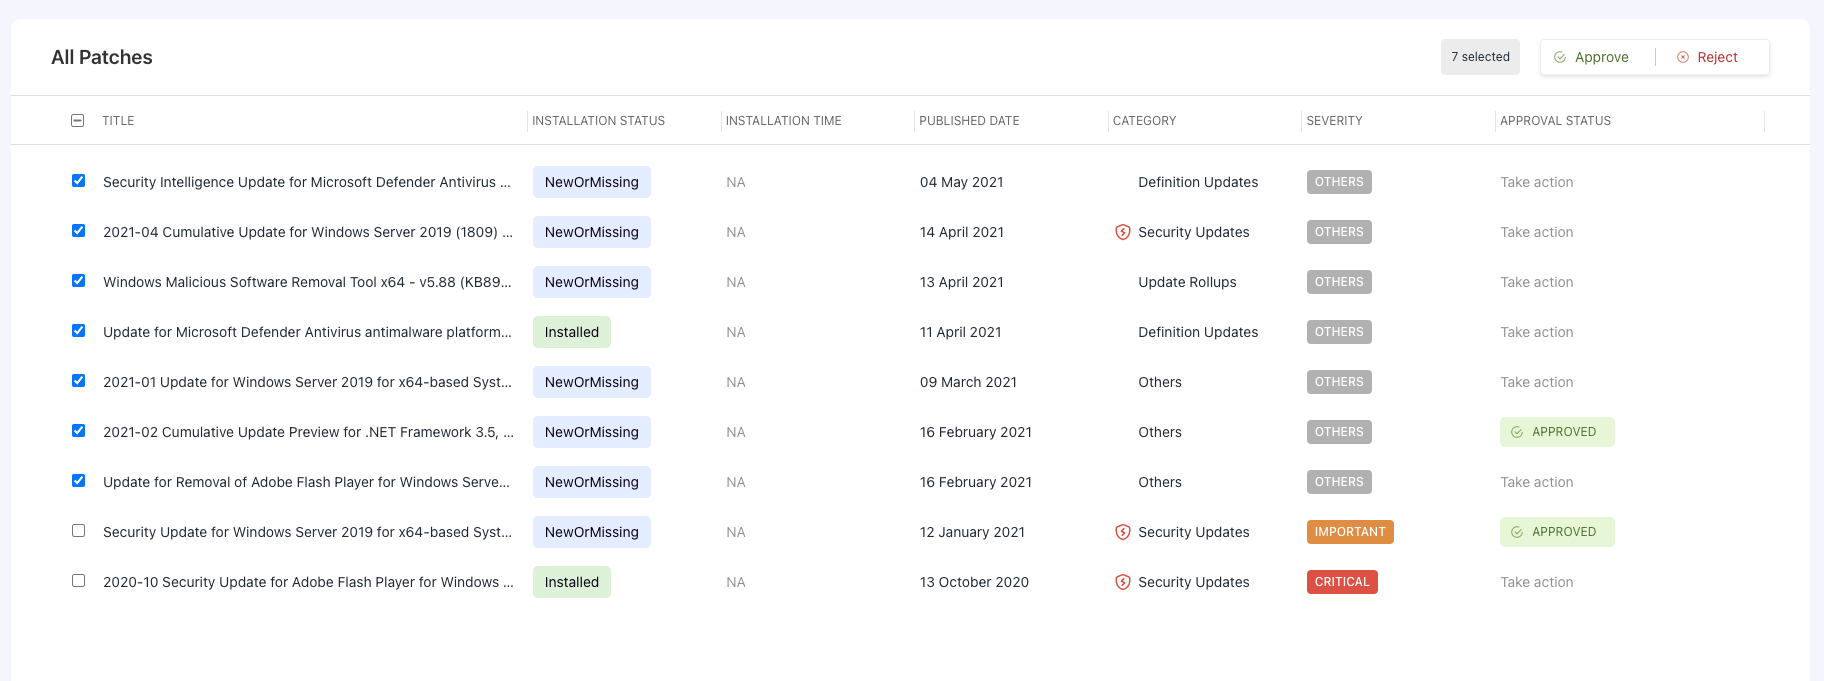Click the 7 selected badge
This screenshot has height=681, width=1824.
click(1480, 57)
